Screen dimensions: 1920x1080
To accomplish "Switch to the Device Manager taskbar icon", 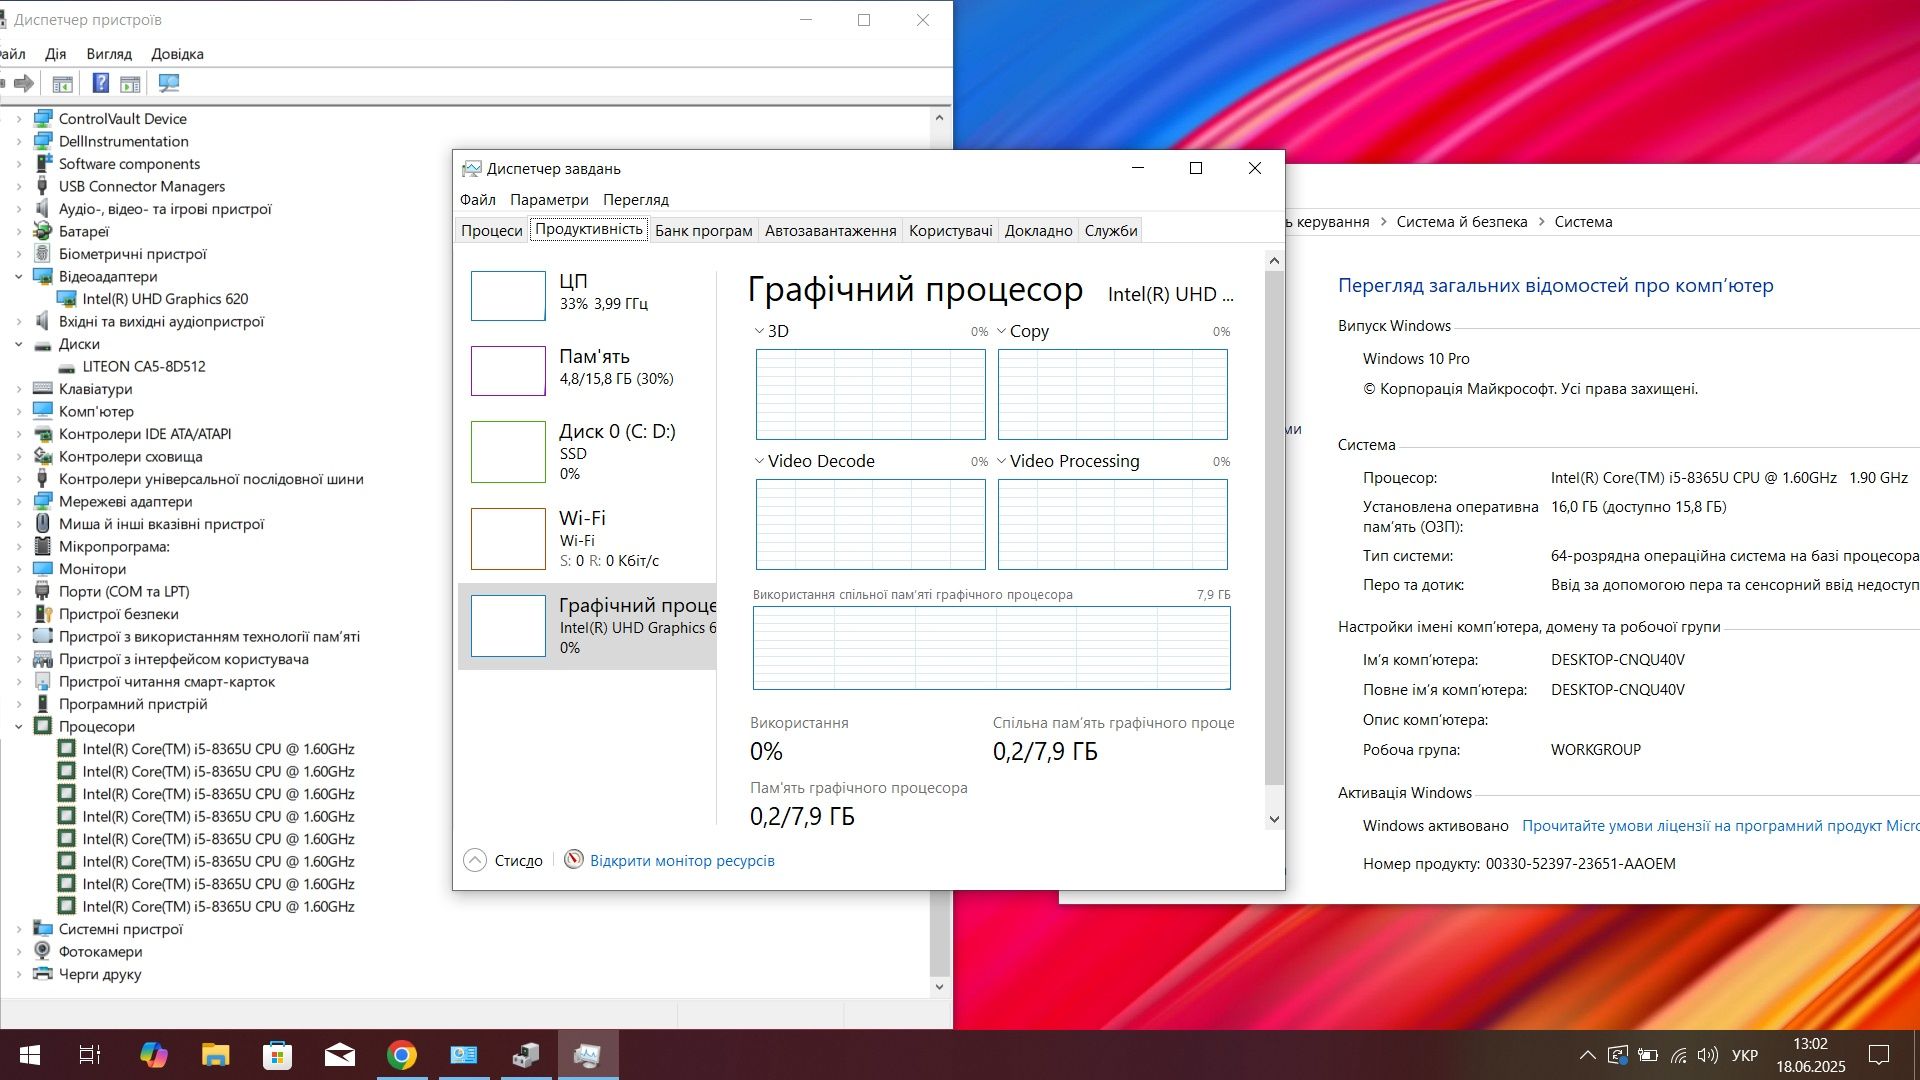I will click(x=526, y=1055).
